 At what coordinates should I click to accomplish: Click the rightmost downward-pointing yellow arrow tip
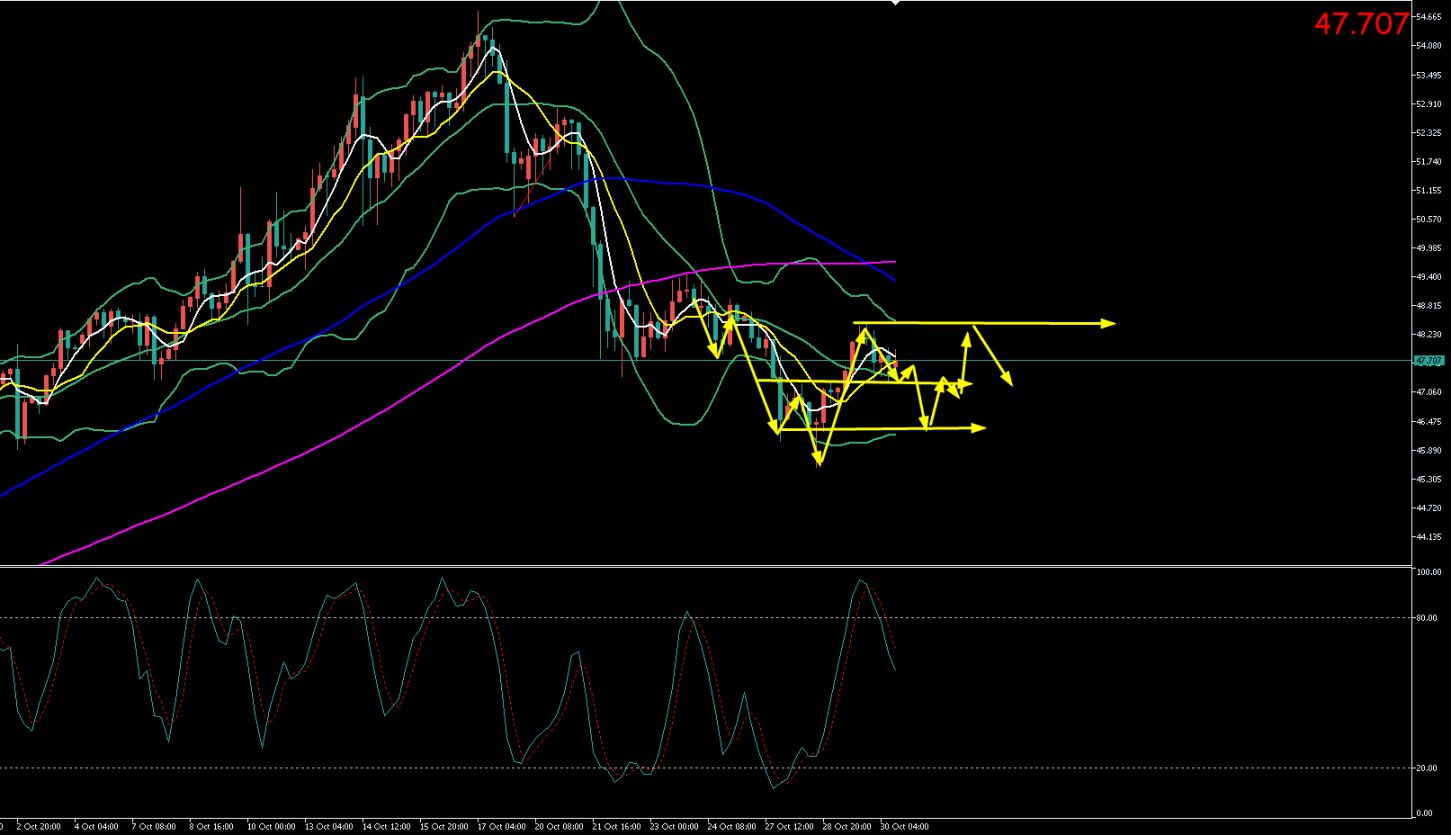point(1009,383)
